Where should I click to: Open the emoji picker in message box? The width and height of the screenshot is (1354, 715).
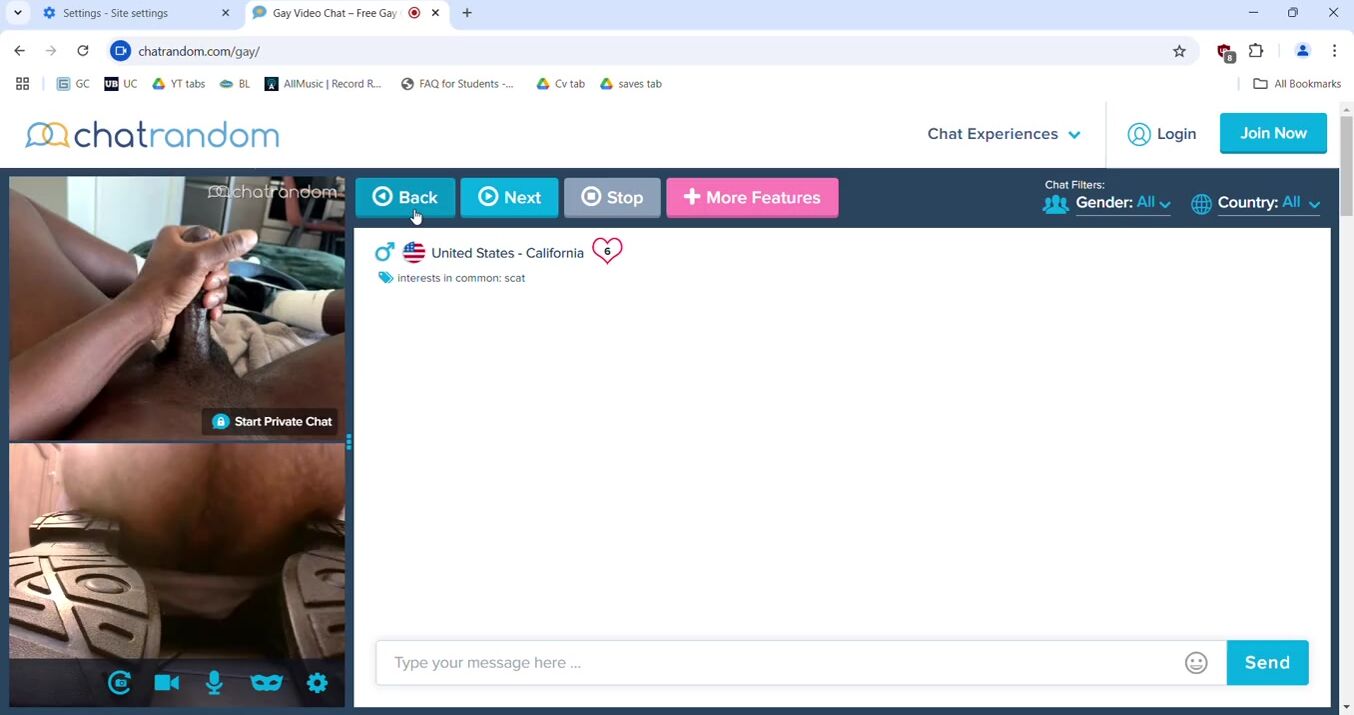[x=1196, y=663]
